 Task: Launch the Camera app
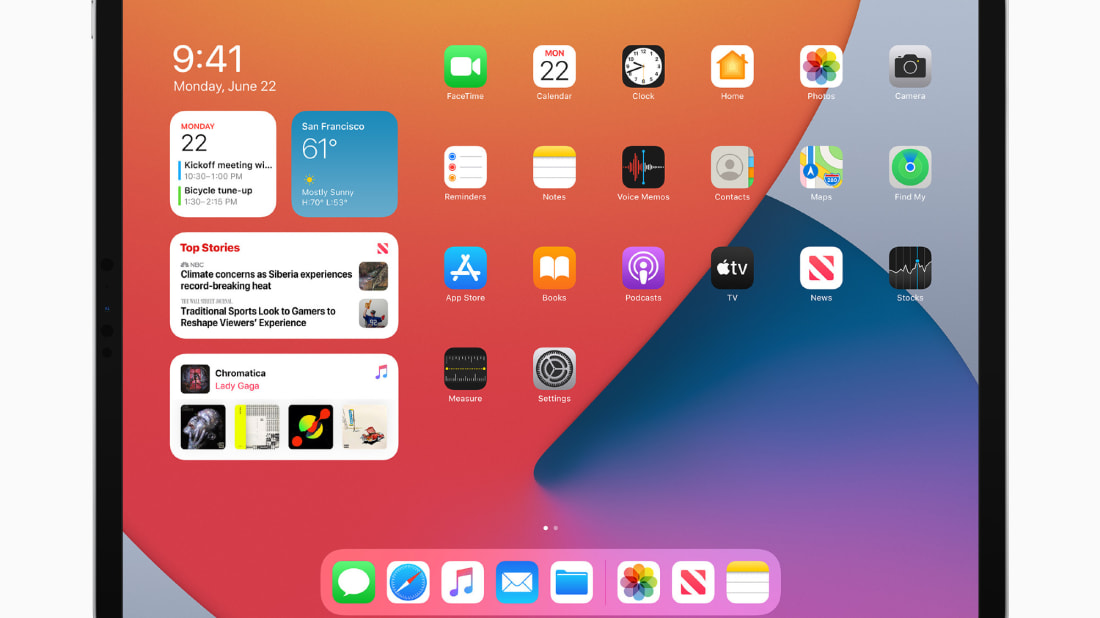tap(910, 67)
